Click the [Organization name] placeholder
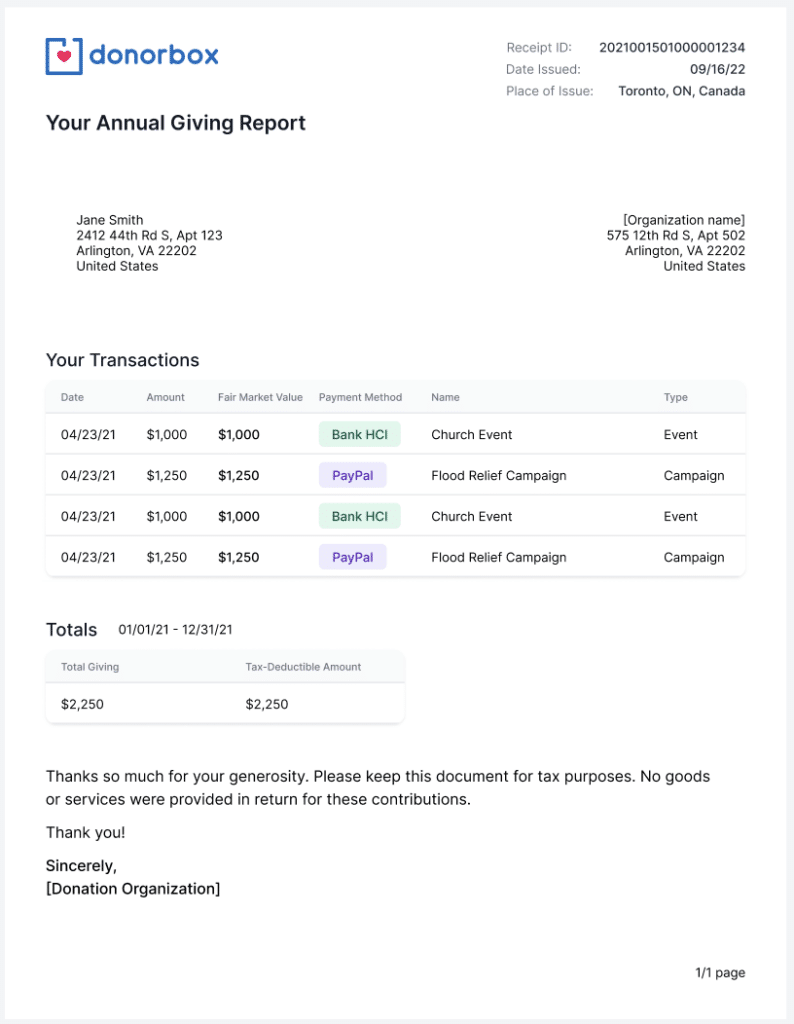Viewport: 794px width, 1024px height. pos(684,220)
